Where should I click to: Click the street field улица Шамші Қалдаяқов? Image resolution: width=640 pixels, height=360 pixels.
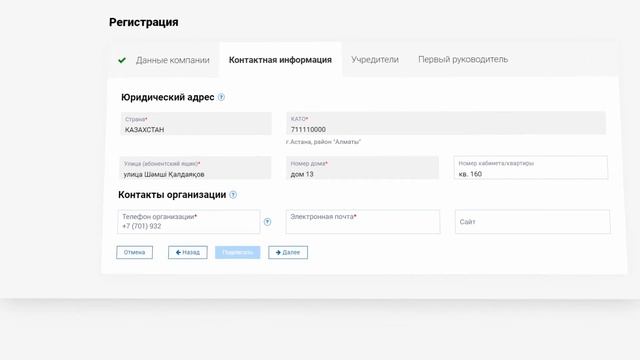pyautogui.click(x=195, y=168)
